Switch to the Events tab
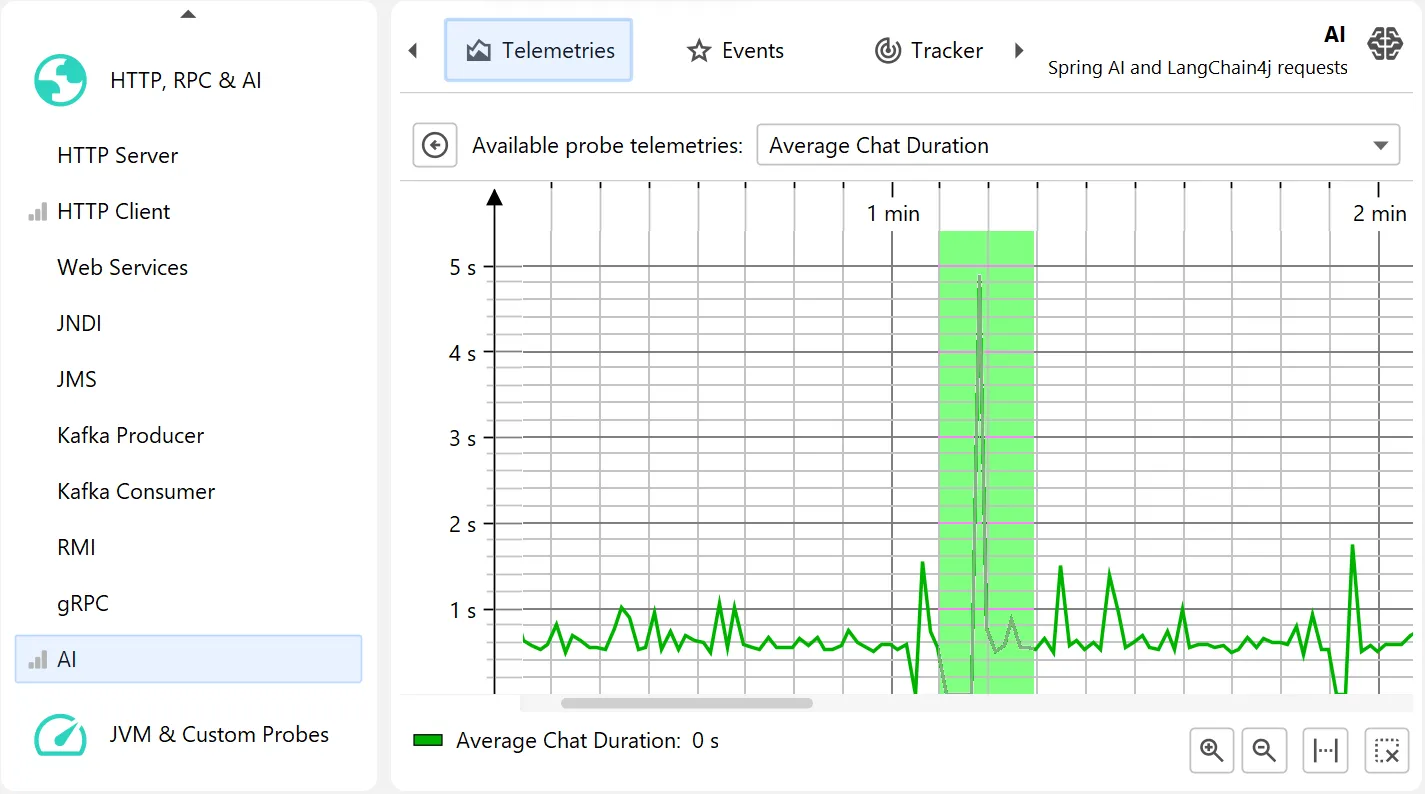 click(735, 50)
